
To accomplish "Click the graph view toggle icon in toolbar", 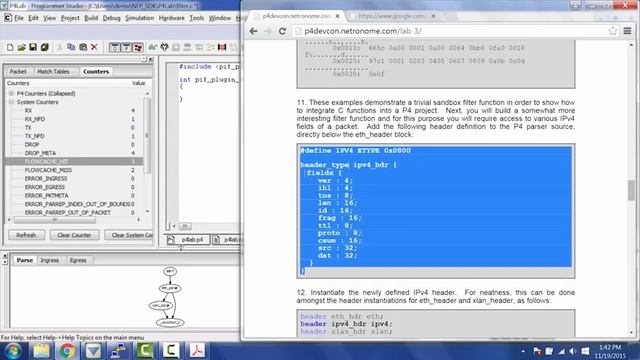I will 138,48.
